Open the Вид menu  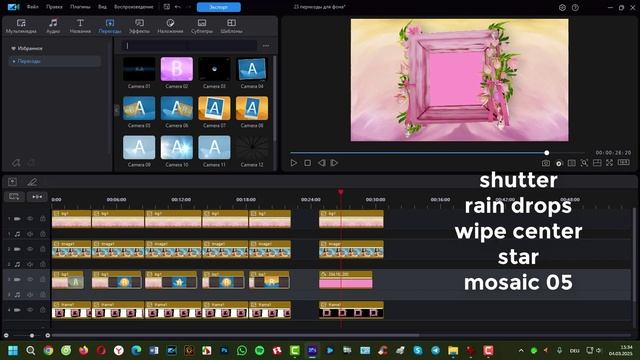[102, 7]
